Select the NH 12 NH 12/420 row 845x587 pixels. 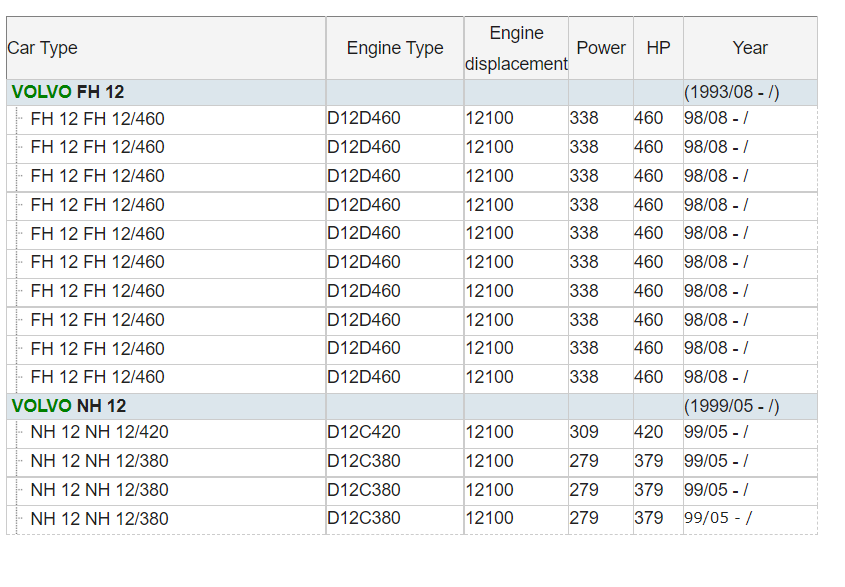point(412,433)
